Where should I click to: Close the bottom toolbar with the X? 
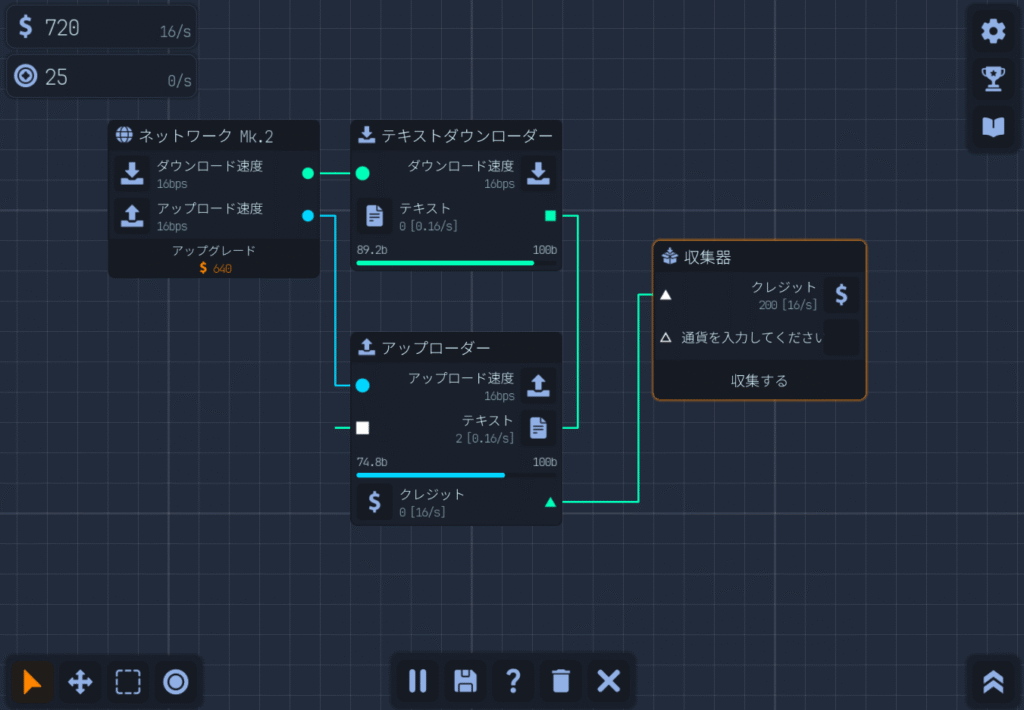pos(609,681)
